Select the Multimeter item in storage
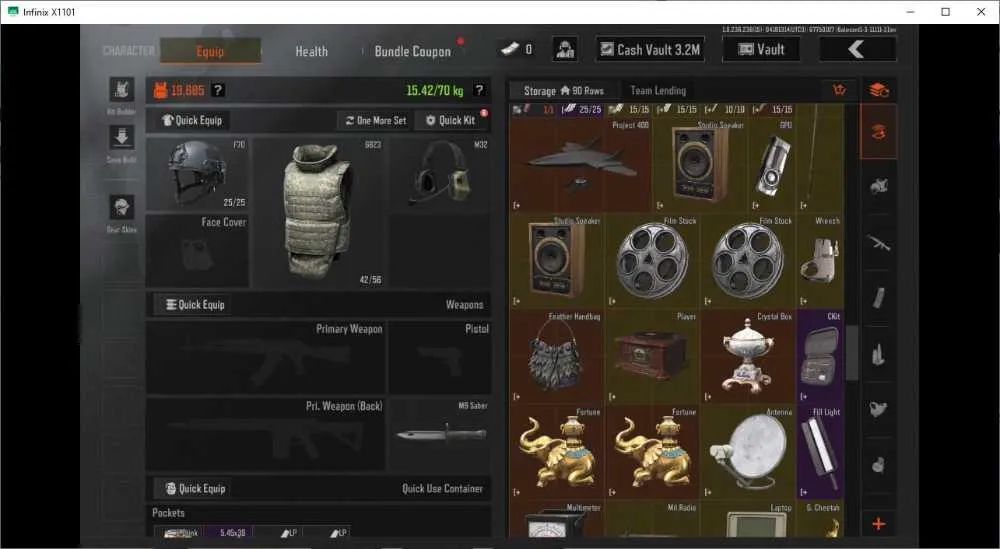This screenshot has height=549, width=1000. pyautogui.click(x=557, y=519)
